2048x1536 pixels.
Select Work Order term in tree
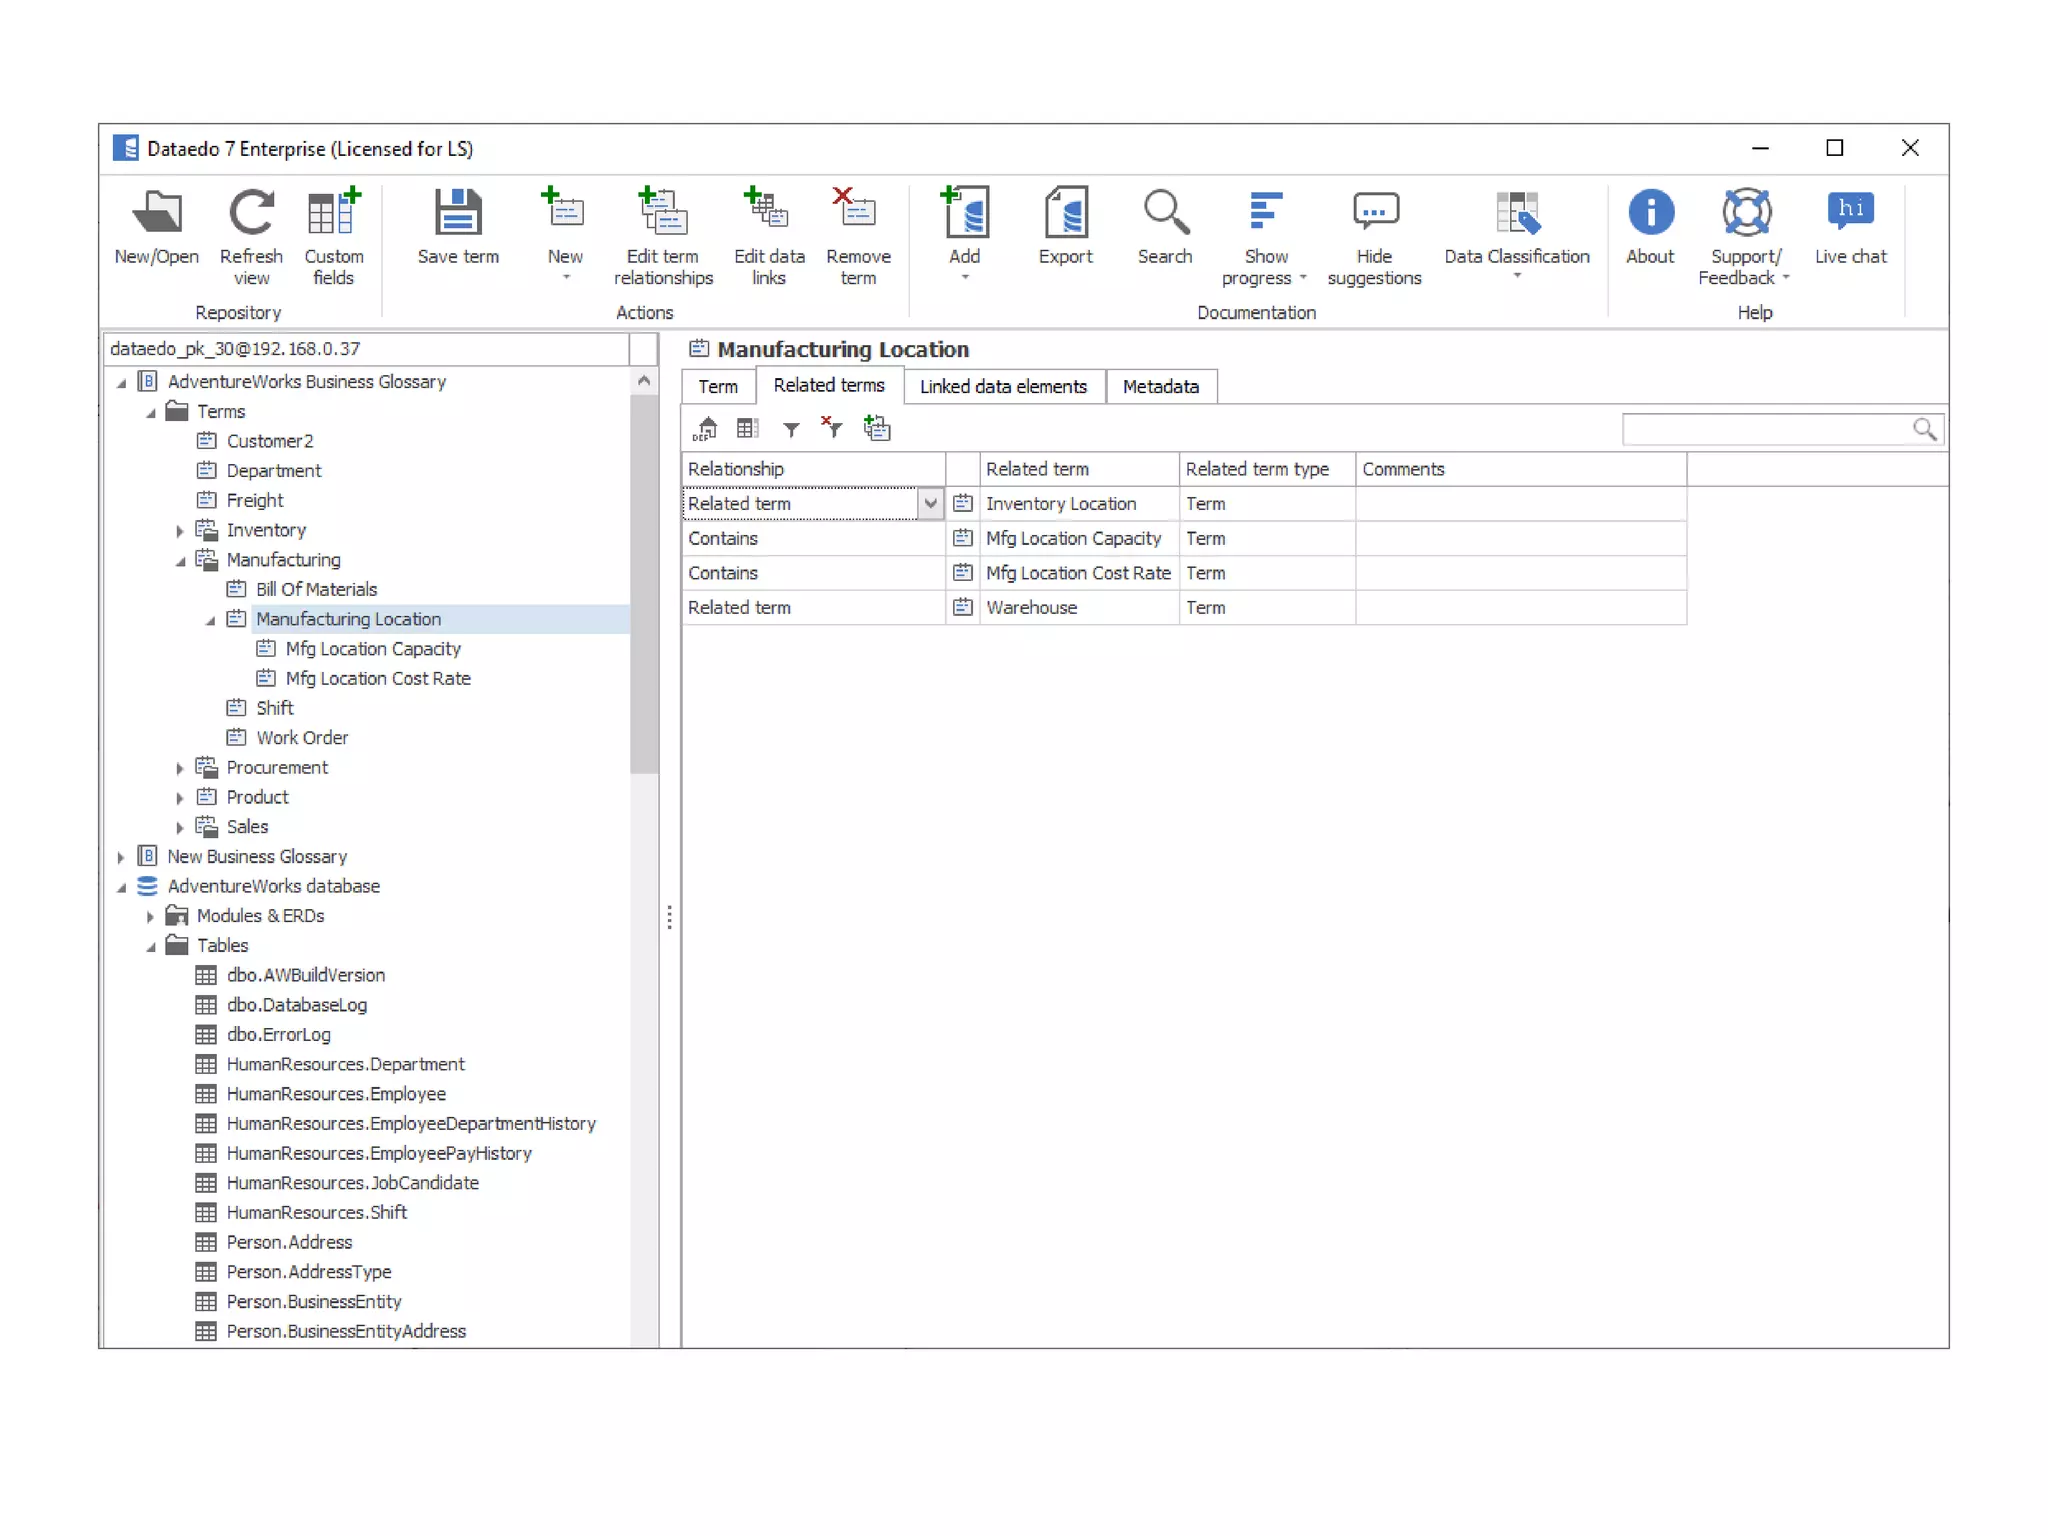(x=302, y=738)
